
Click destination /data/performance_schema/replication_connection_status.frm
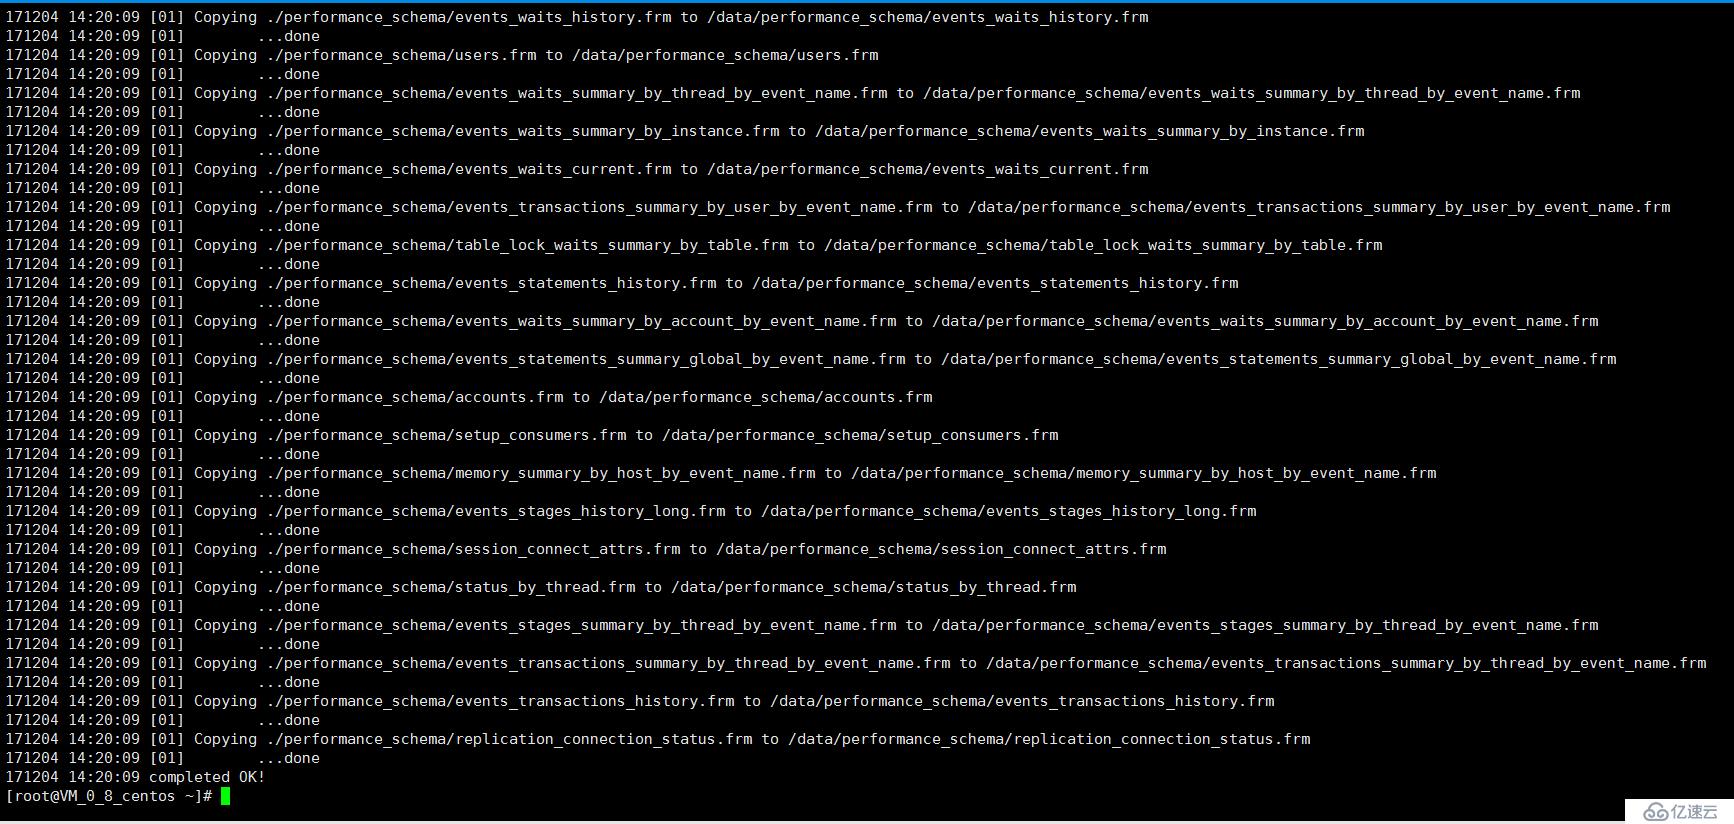click(x=1049, y=739)
